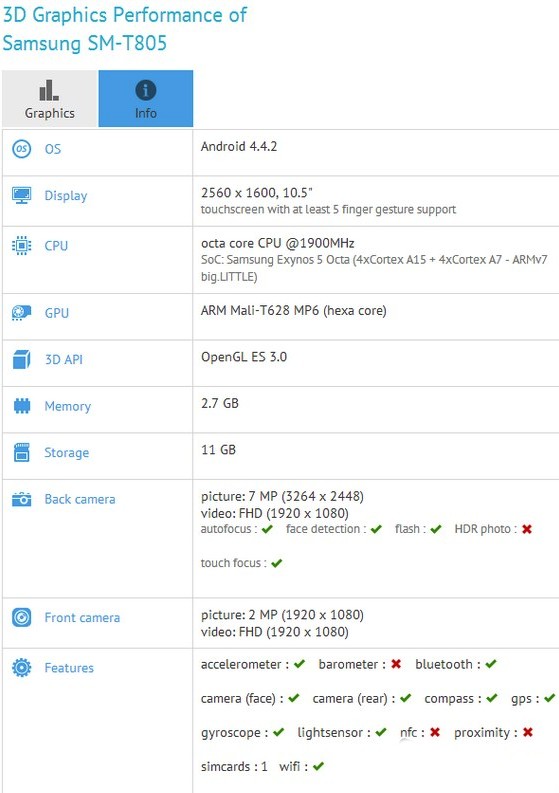Click the Back camera icon
This screenshot has width=559, height=793.
(x=21, y=499)
